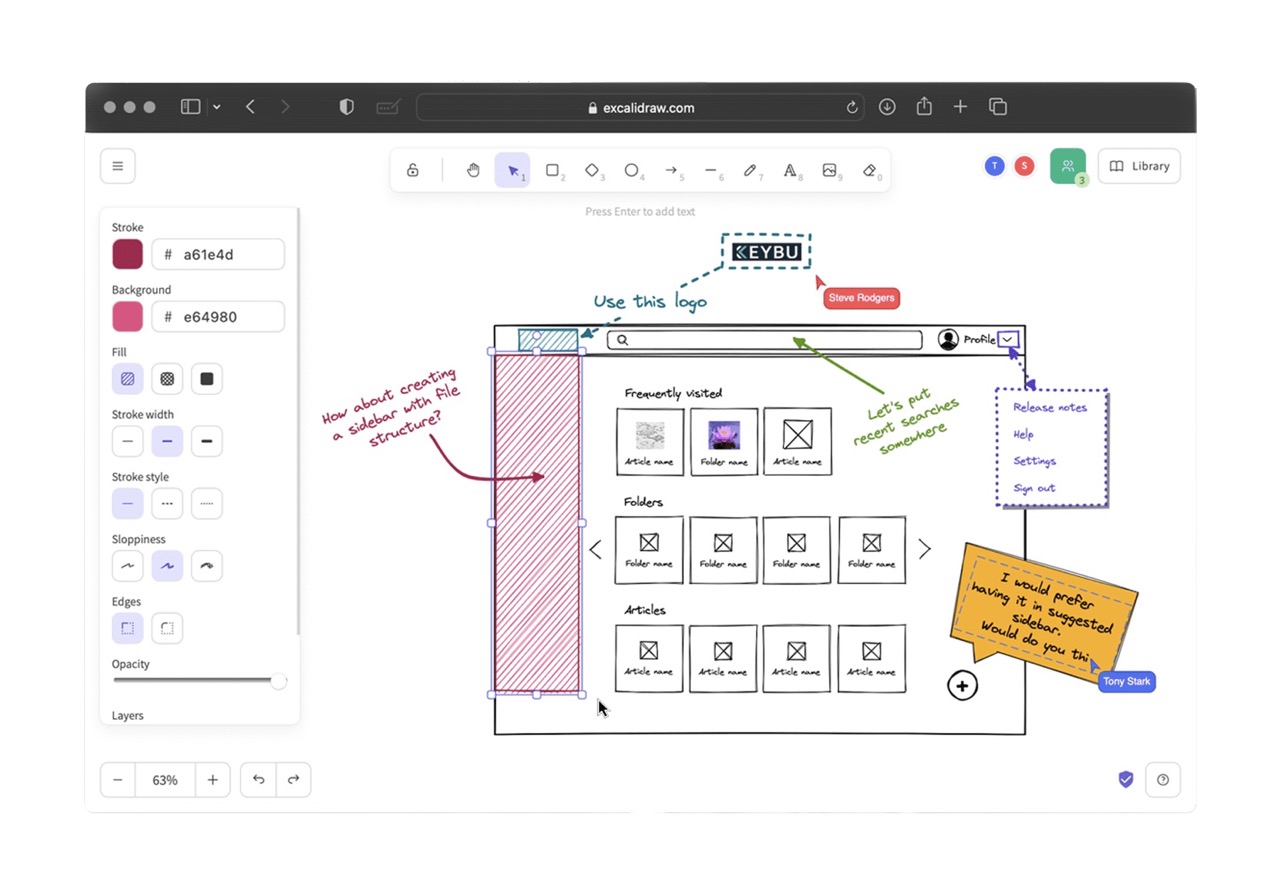The height and width of the screenshot is (895, 1280).
Task: Click the 'Release notes' menu text
Action: click(x=1049, y=407)
